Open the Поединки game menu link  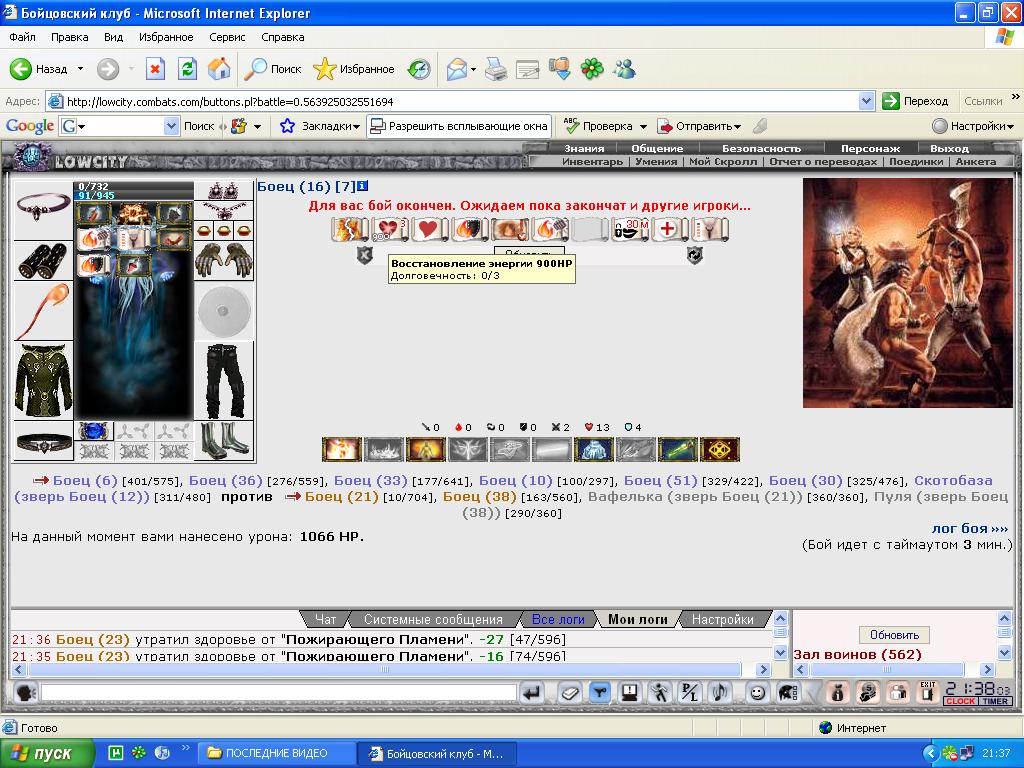916,161
